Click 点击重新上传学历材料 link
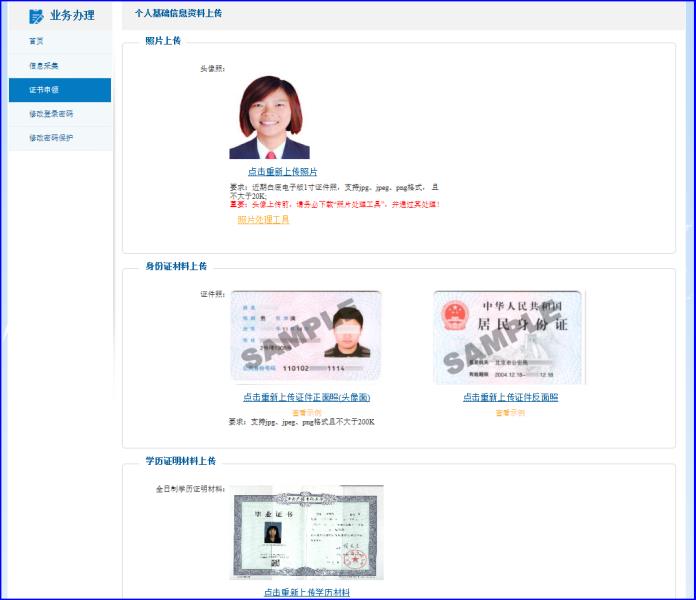Screen dimensions: 696x600 [307, 592]
